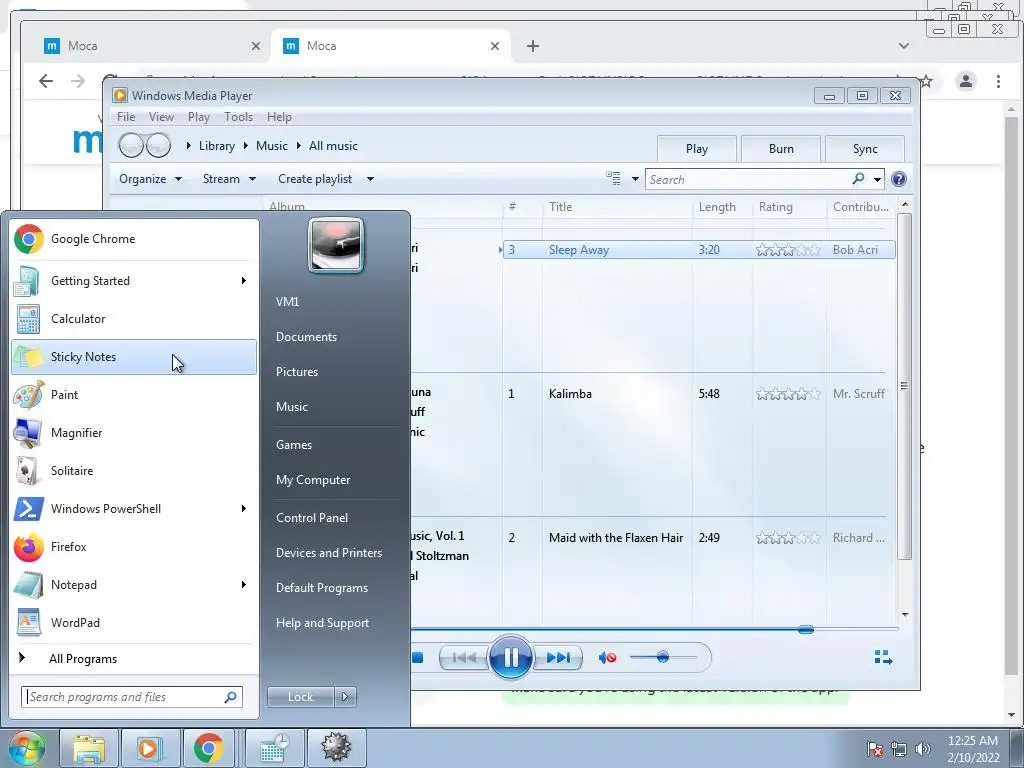Open Chrome tab search chevron

904,46
